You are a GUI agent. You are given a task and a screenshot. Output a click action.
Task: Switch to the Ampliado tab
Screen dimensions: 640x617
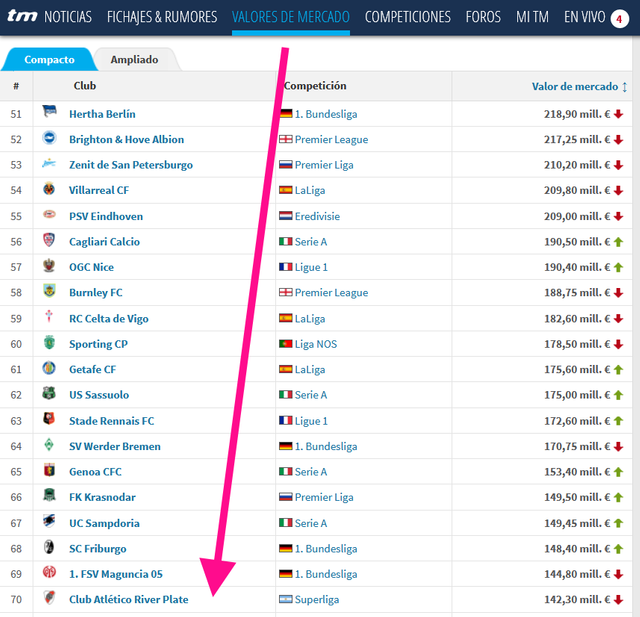(134, 60)
